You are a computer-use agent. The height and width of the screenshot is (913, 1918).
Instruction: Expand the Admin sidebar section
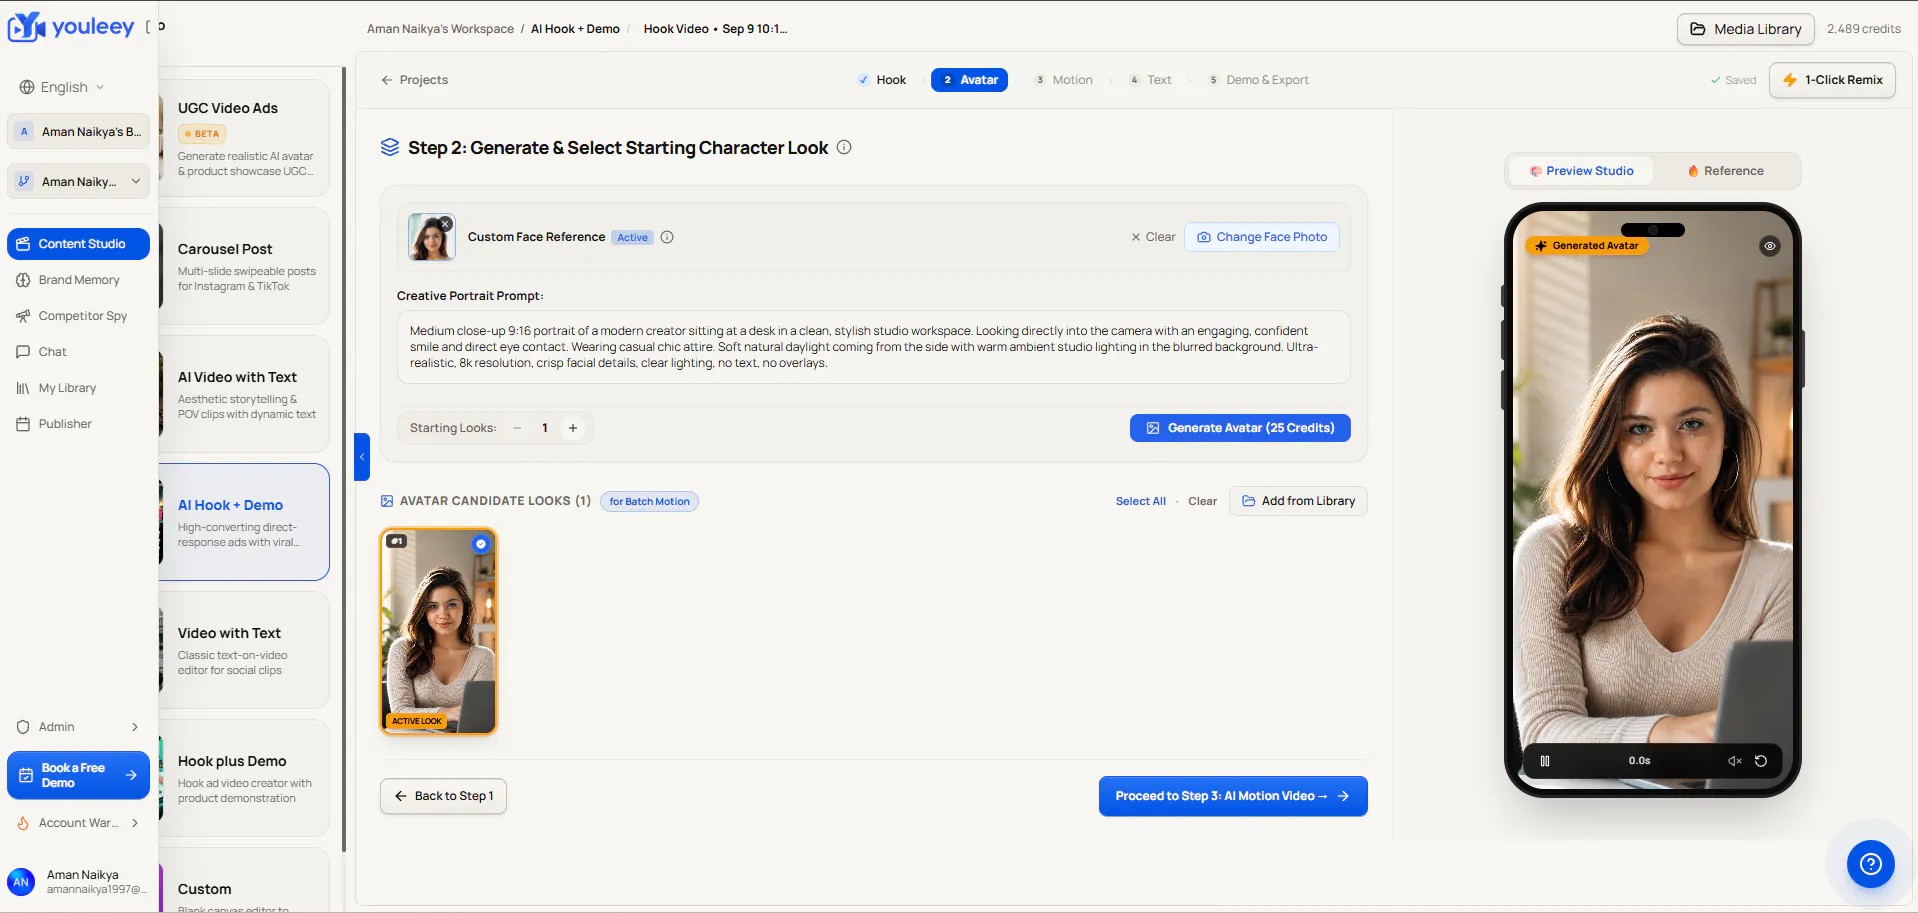(x=79, y=727)
